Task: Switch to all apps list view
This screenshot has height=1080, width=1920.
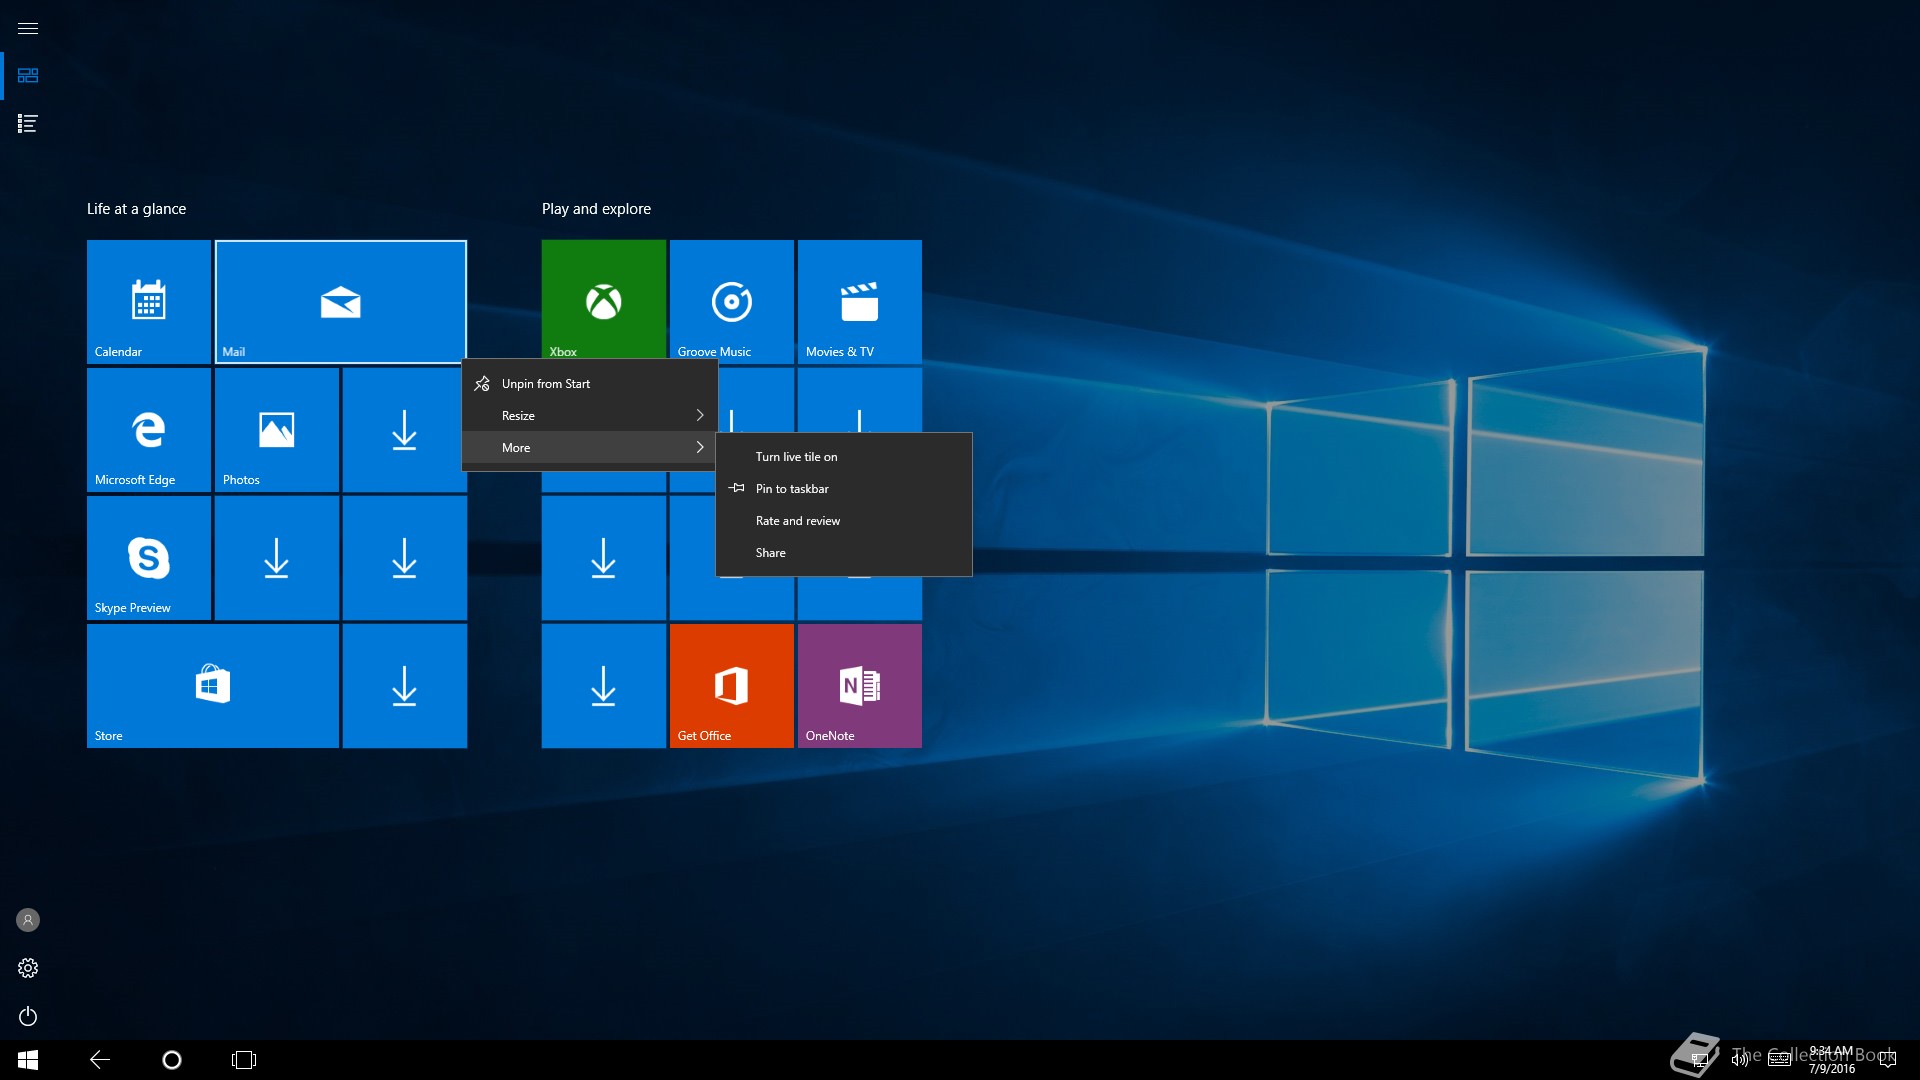Action: [28, 124]
